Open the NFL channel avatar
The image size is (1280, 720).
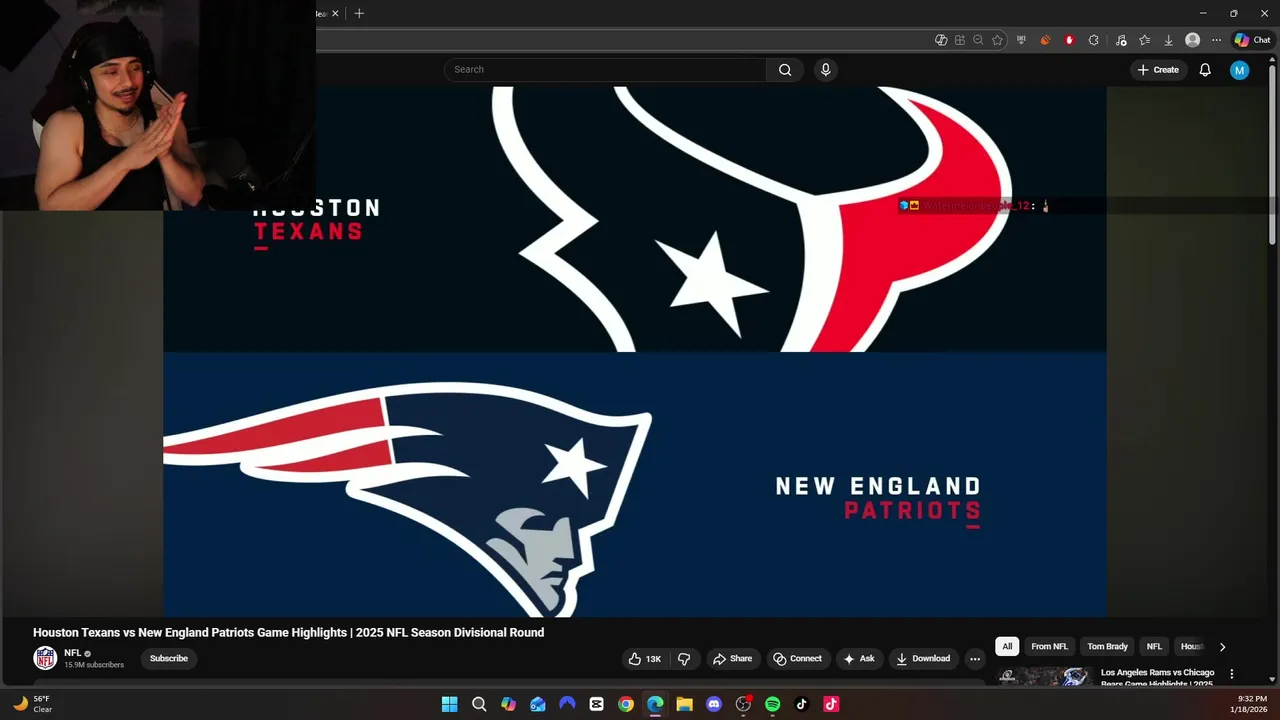point(45,658)
